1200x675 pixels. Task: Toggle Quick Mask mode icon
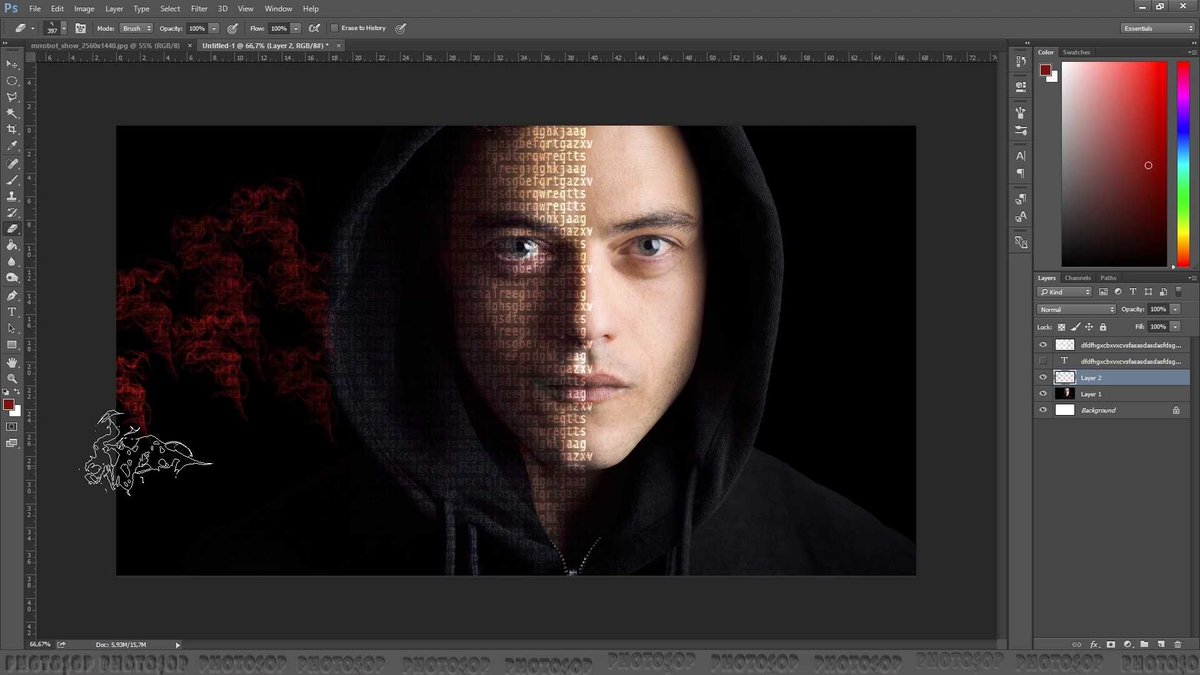(x=12, y=426)
